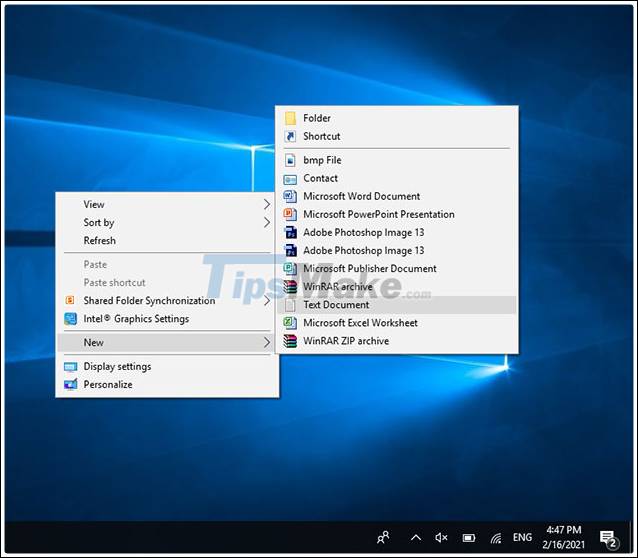Click the PowerPoint Presentation icon
This screenshot has width=638, height=558.
[290, 214]
